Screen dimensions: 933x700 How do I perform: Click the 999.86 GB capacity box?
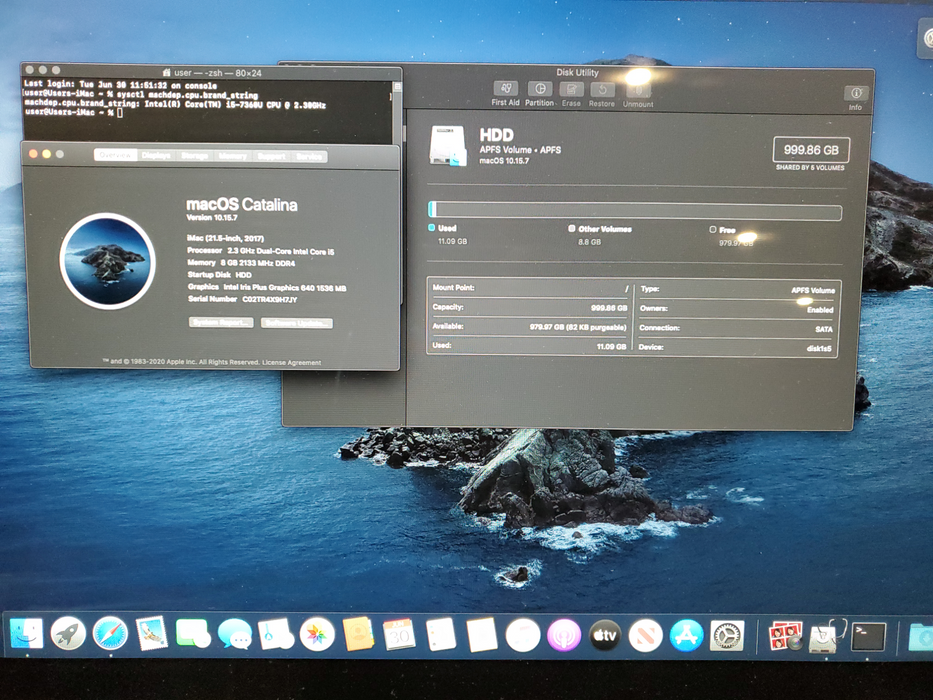coord(811,150)
